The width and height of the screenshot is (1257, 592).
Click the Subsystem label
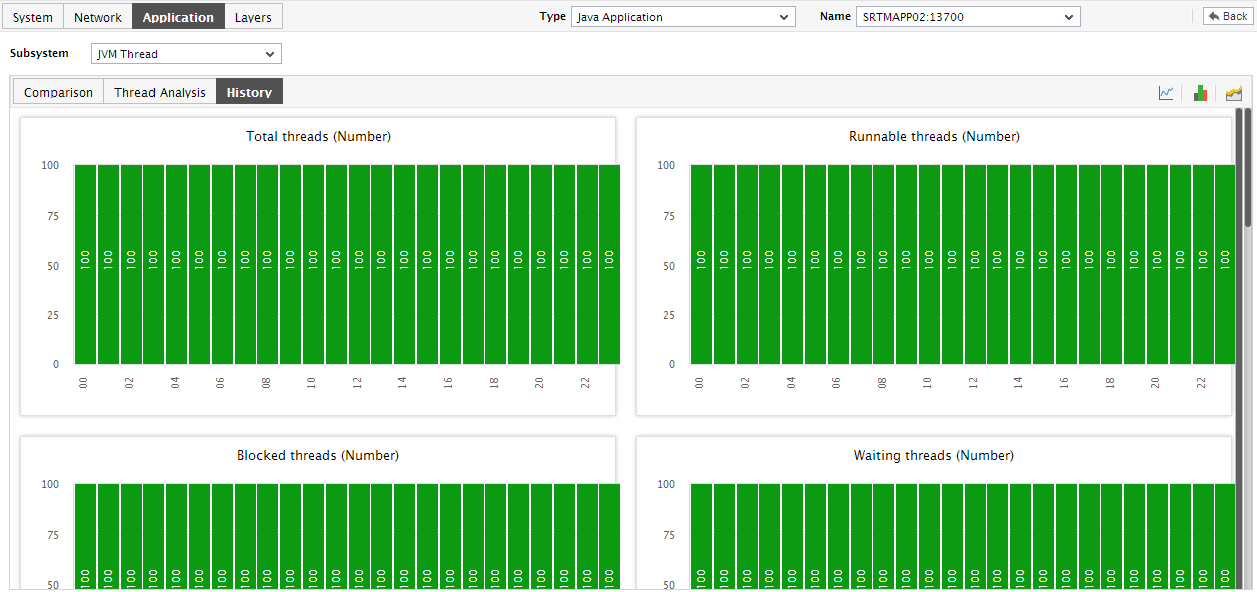pyautogui.click(x=39, y=53)
